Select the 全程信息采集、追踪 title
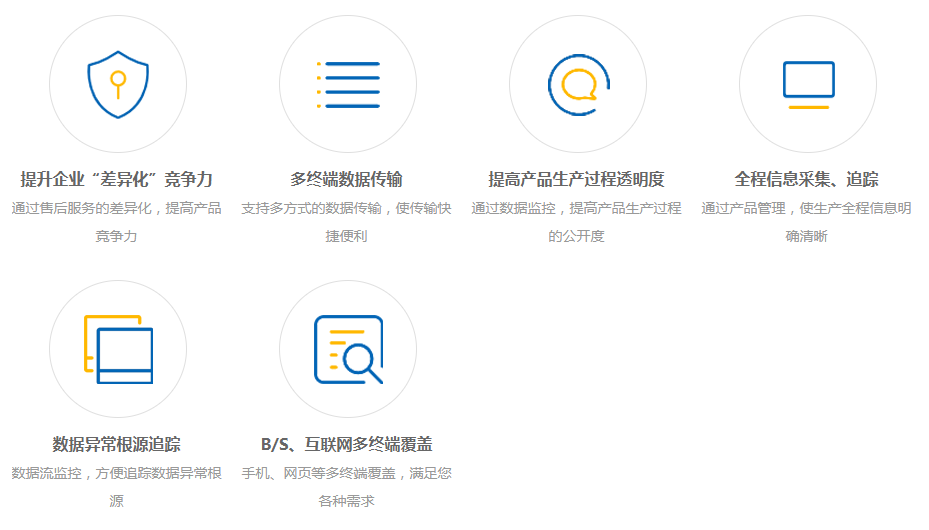 [807, 180]
